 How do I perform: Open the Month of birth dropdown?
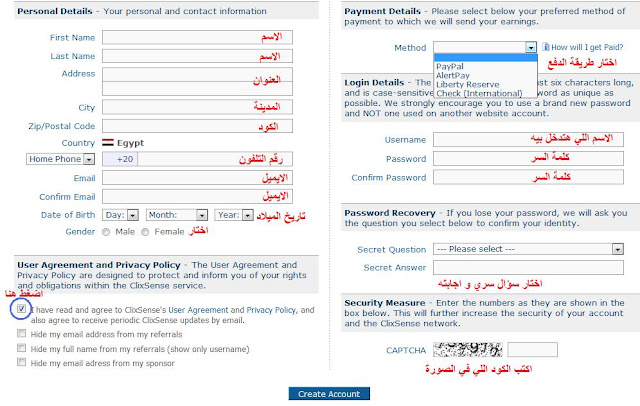click(x=175, y=214)
